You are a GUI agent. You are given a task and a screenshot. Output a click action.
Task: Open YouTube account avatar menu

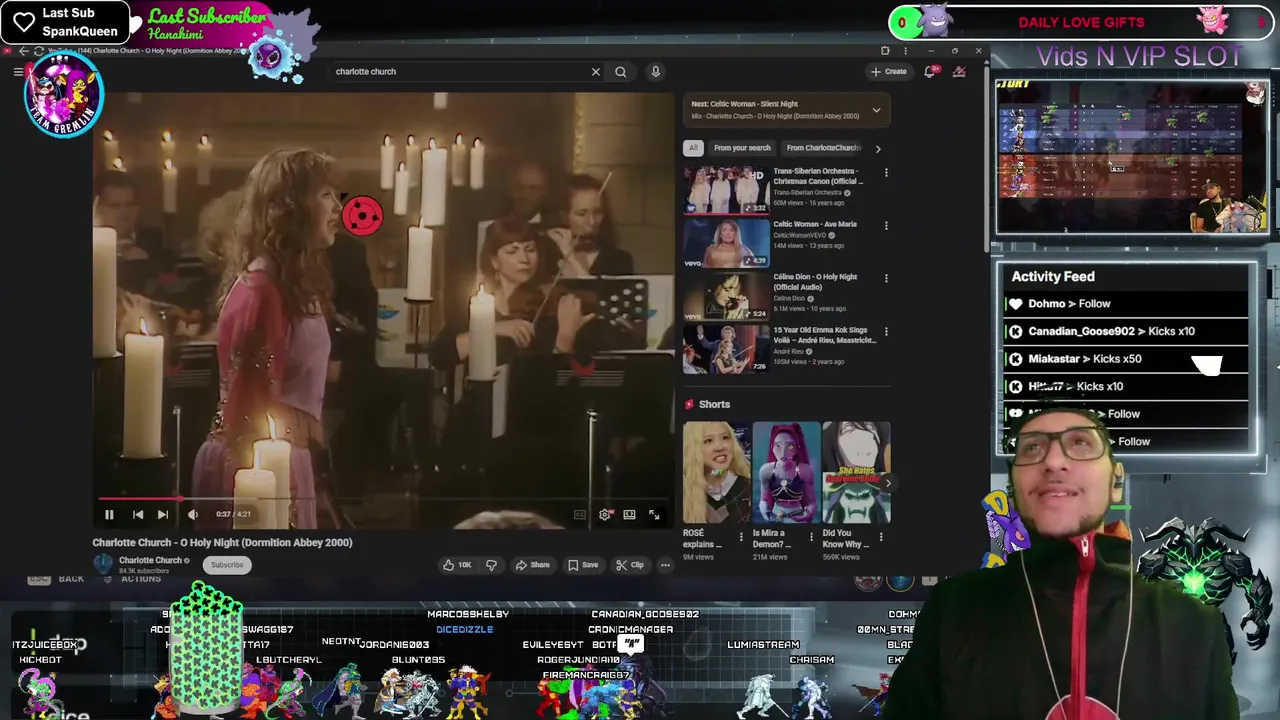click(959, 72)
